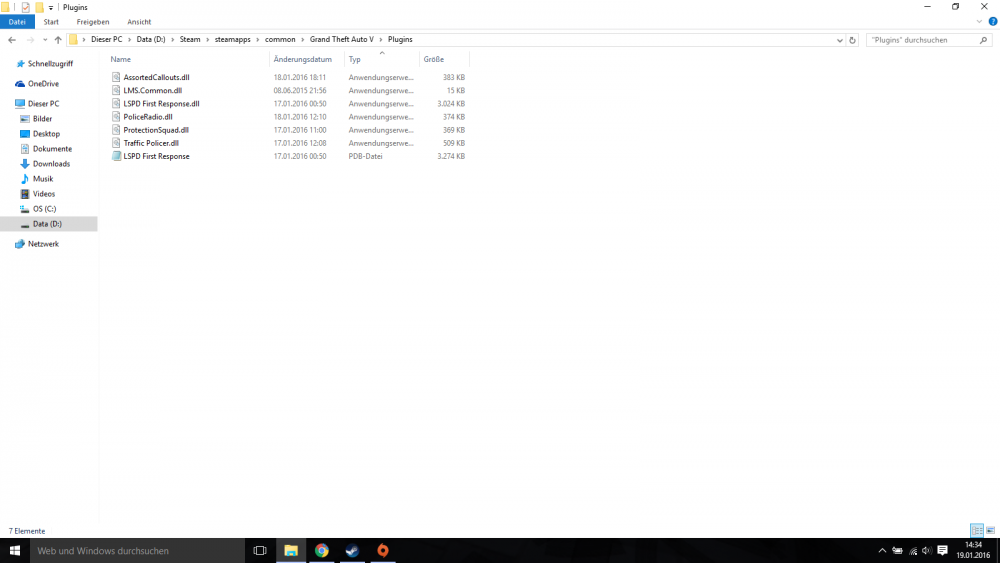1000x563 pixels.
Task: Open Desktop folder in sidebar
Action: coord(46,134)
